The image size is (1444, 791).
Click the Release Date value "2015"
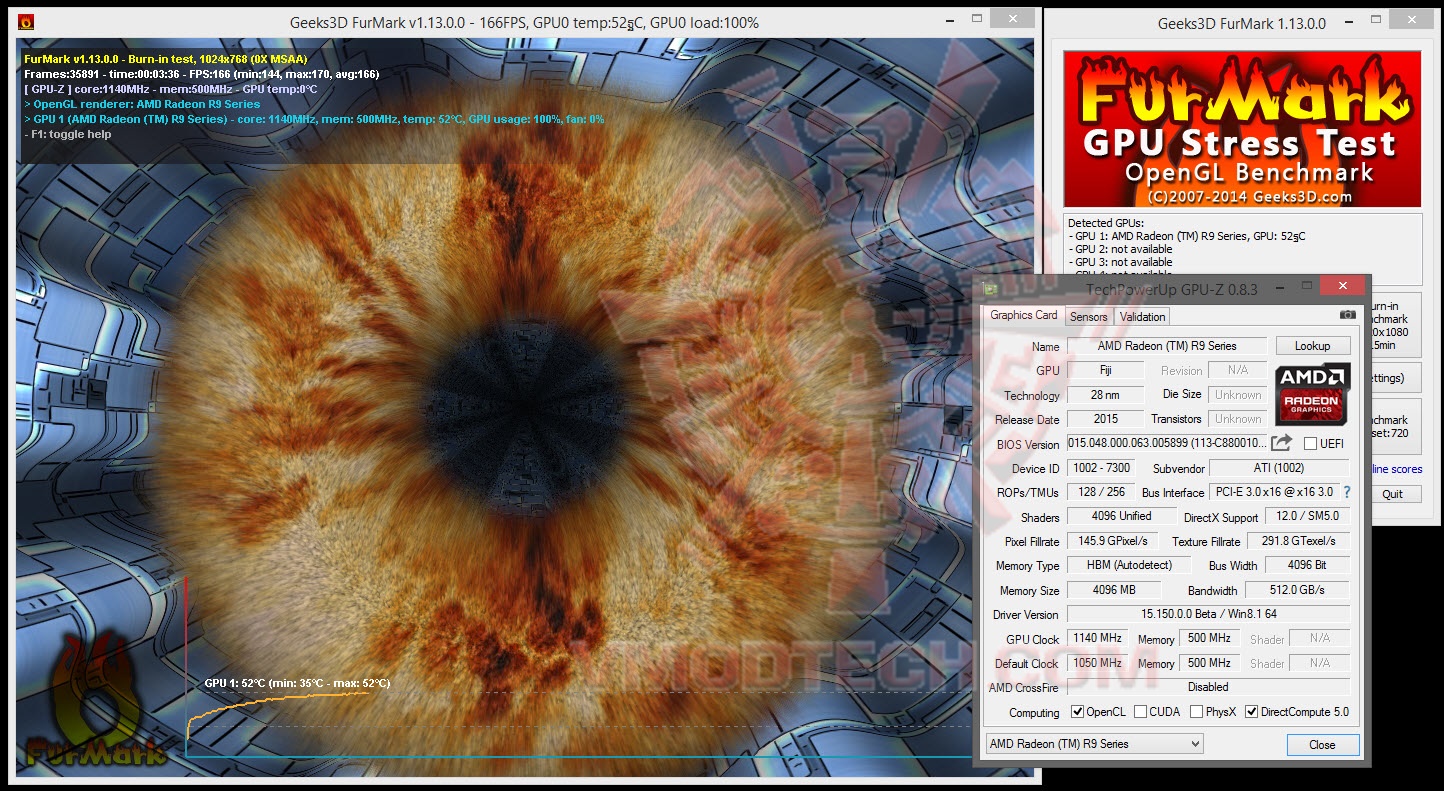coord(1105,419)
